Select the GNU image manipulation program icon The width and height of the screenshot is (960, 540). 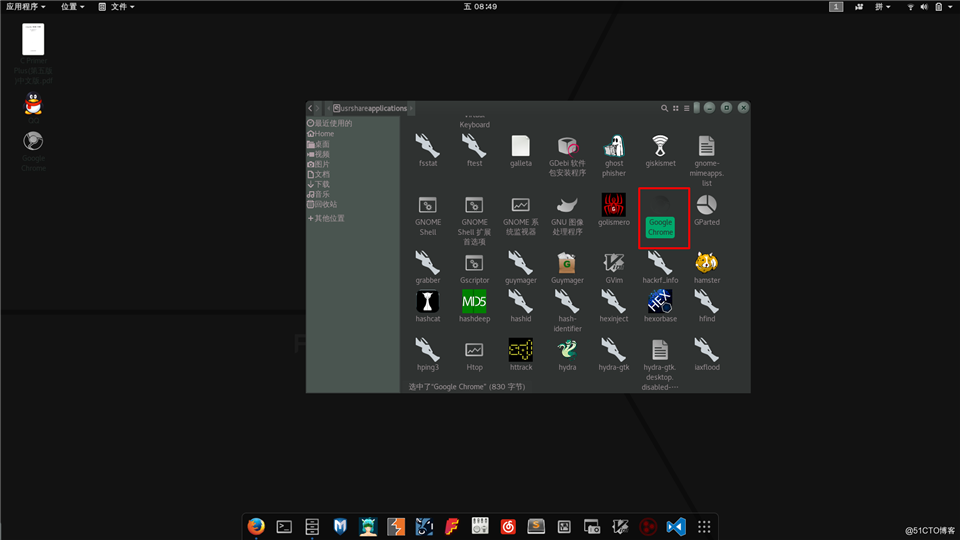(567, 204)
